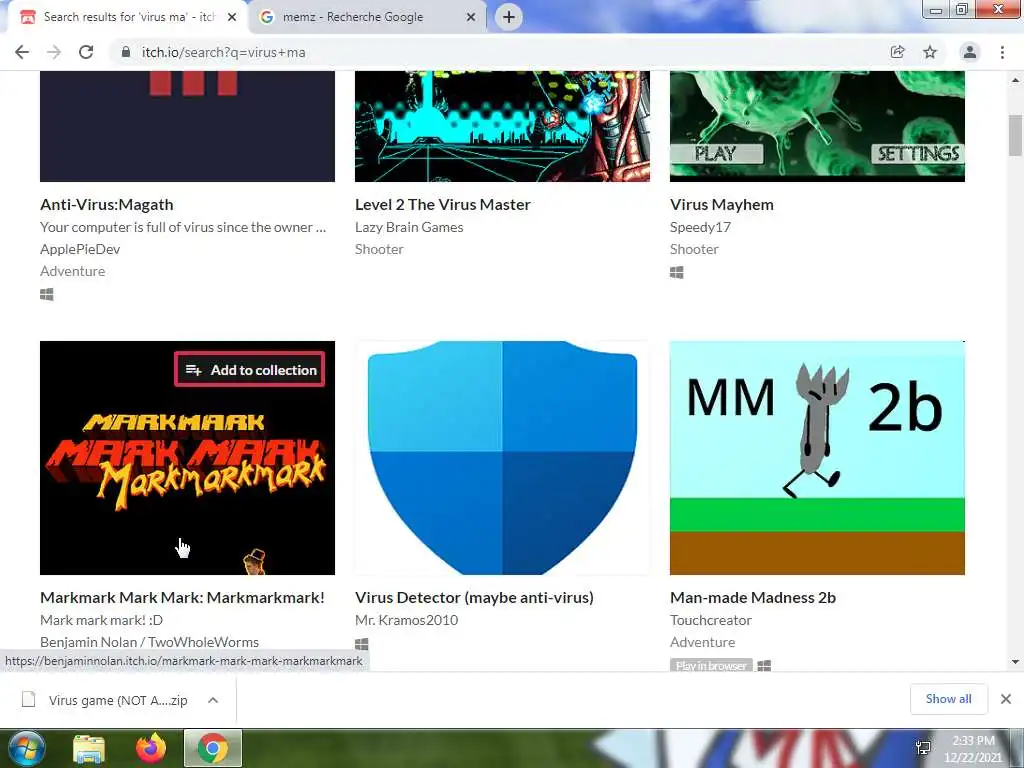This screenshot has width=1024, height=768.
Task: Click Adventure genre under Touchcreator
Action: (703, 642)
